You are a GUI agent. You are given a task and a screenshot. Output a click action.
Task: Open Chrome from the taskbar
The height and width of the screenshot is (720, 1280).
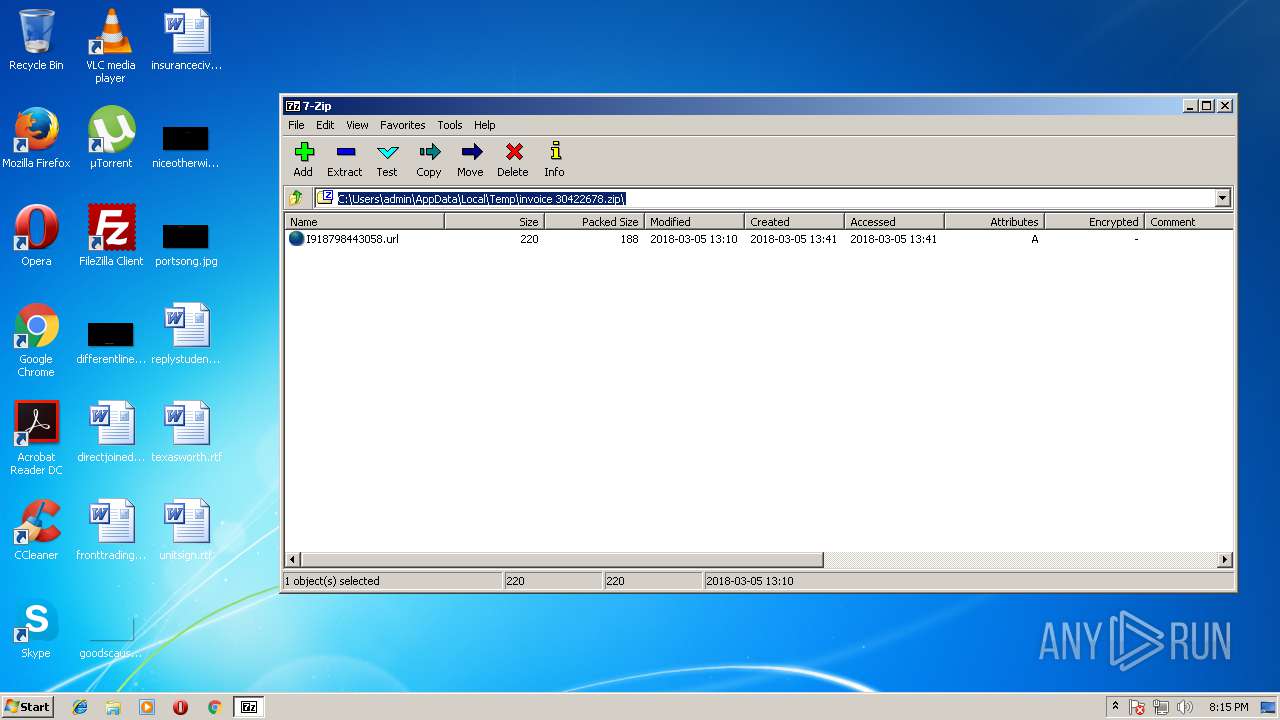point(214,707)
